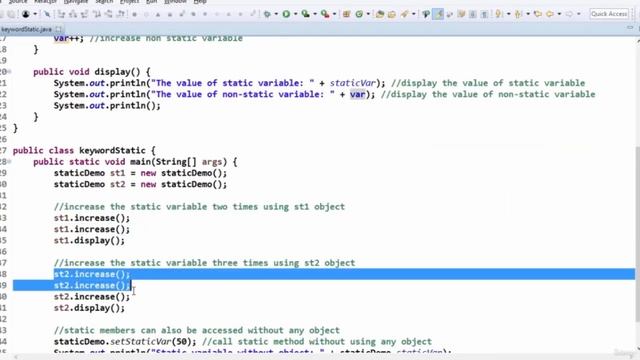Open the Forward history dropdown arrow

tap(578, 14)
